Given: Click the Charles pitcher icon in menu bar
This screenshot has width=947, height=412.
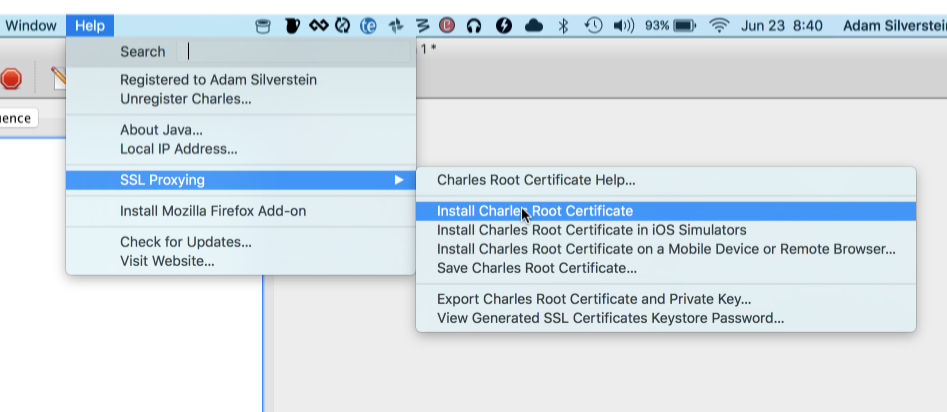Looking at the screenshot, I should click(x=292, y=26).
